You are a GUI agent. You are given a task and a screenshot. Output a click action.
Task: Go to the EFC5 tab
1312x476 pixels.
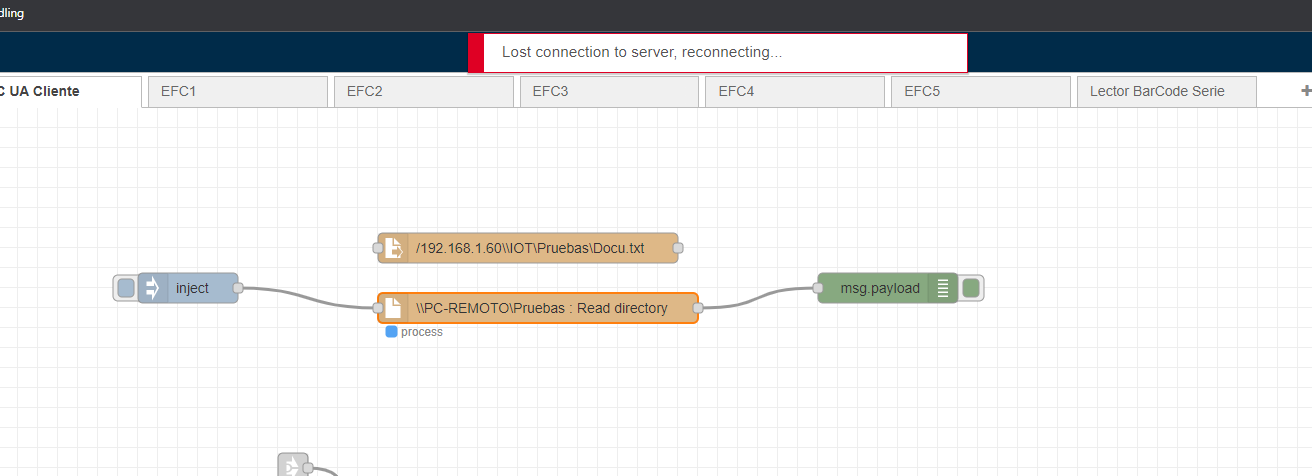click(980, 91)
